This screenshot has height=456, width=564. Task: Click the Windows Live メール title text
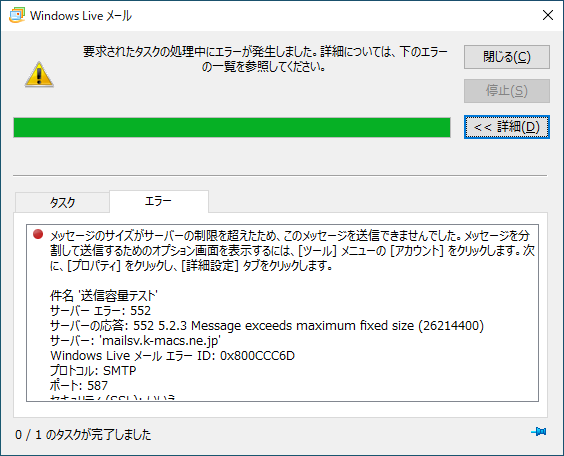click(x=81, y=15)
